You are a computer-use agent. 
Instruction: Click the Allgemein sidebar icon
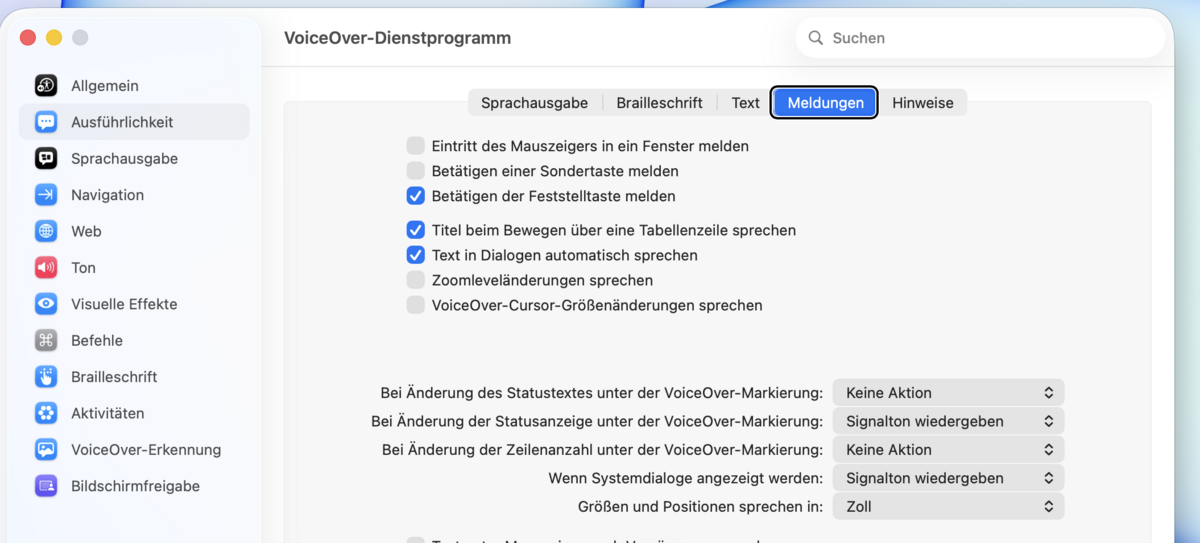pyautogui.click(x=46, y=86)
